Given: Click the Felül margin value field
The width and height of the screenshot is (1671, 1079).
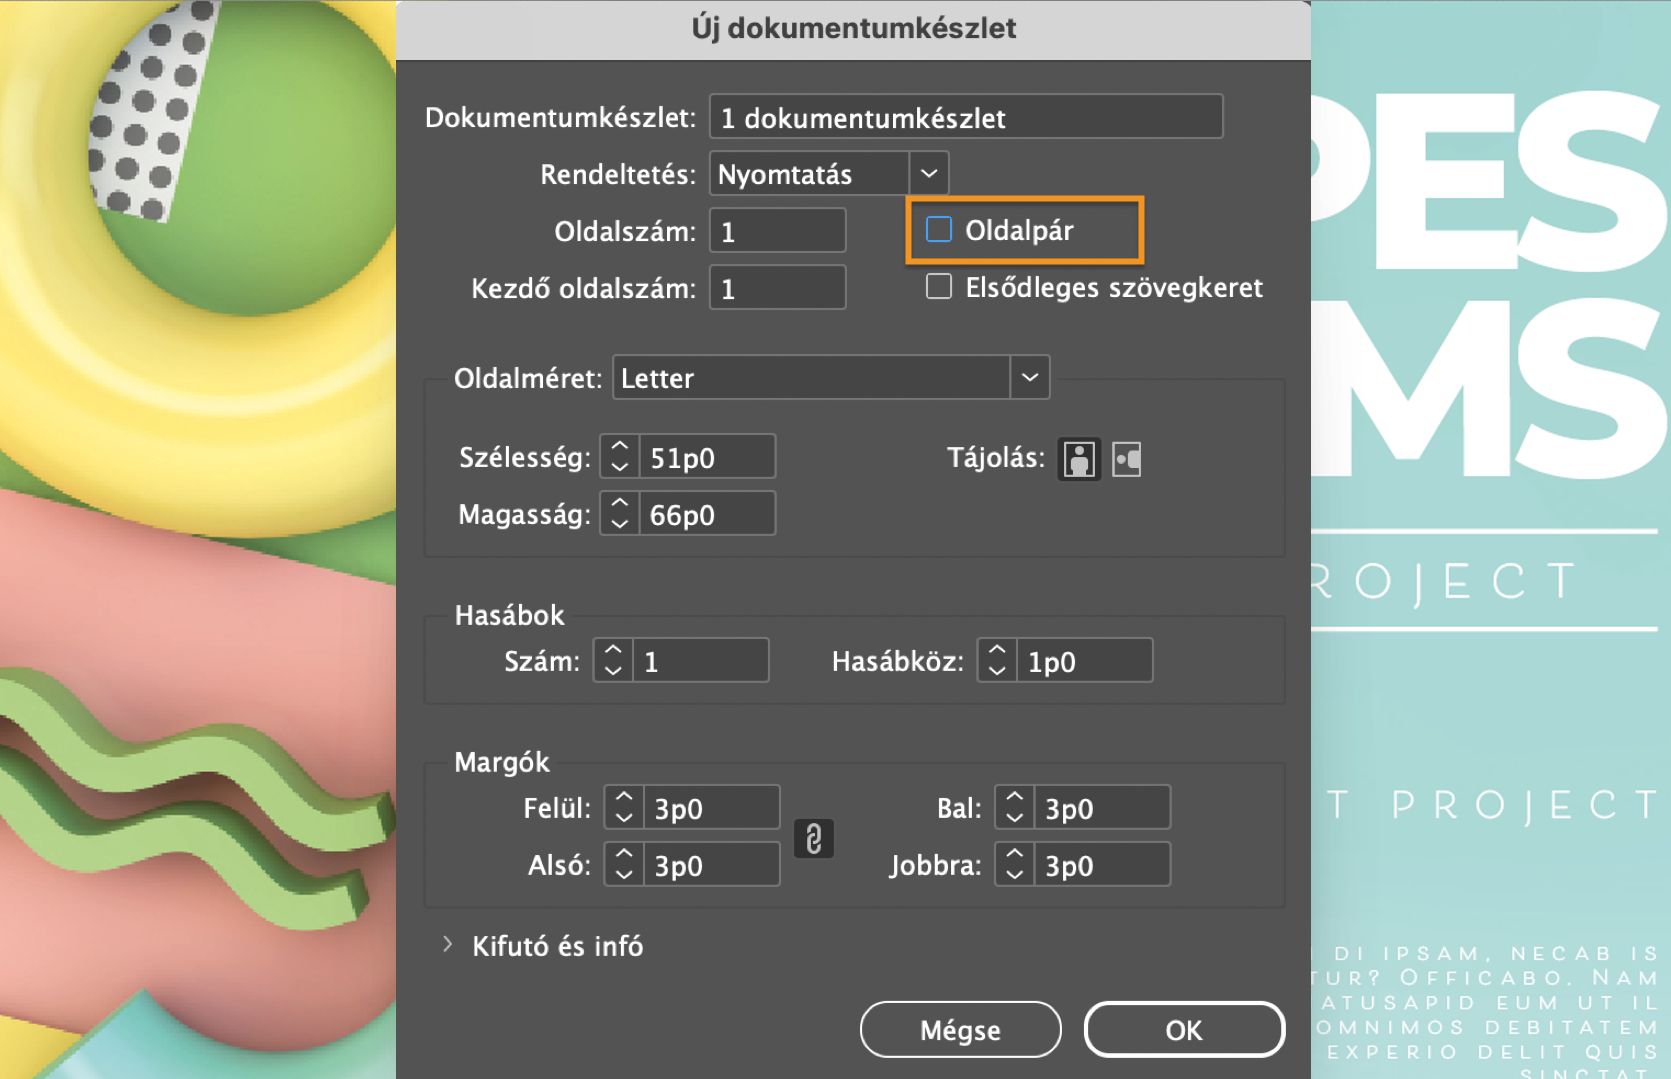Looking at the screenshot, I should point(712,808).
